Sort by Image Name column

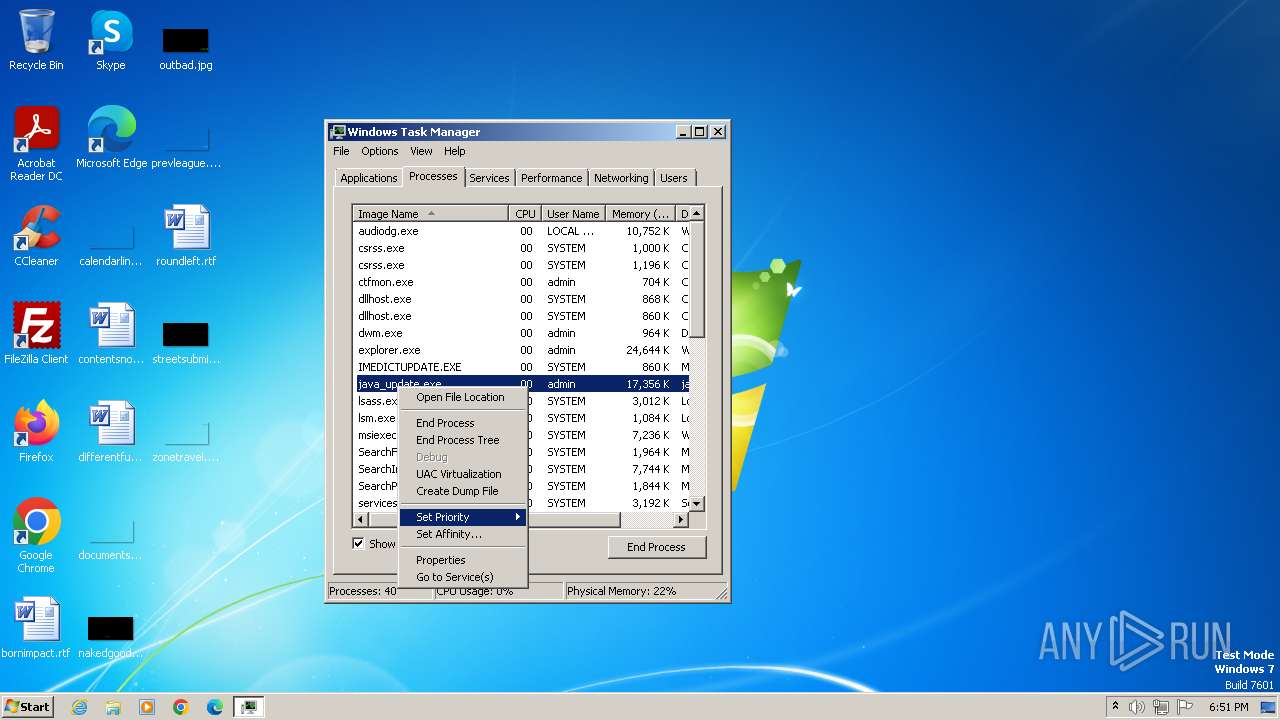431,214
